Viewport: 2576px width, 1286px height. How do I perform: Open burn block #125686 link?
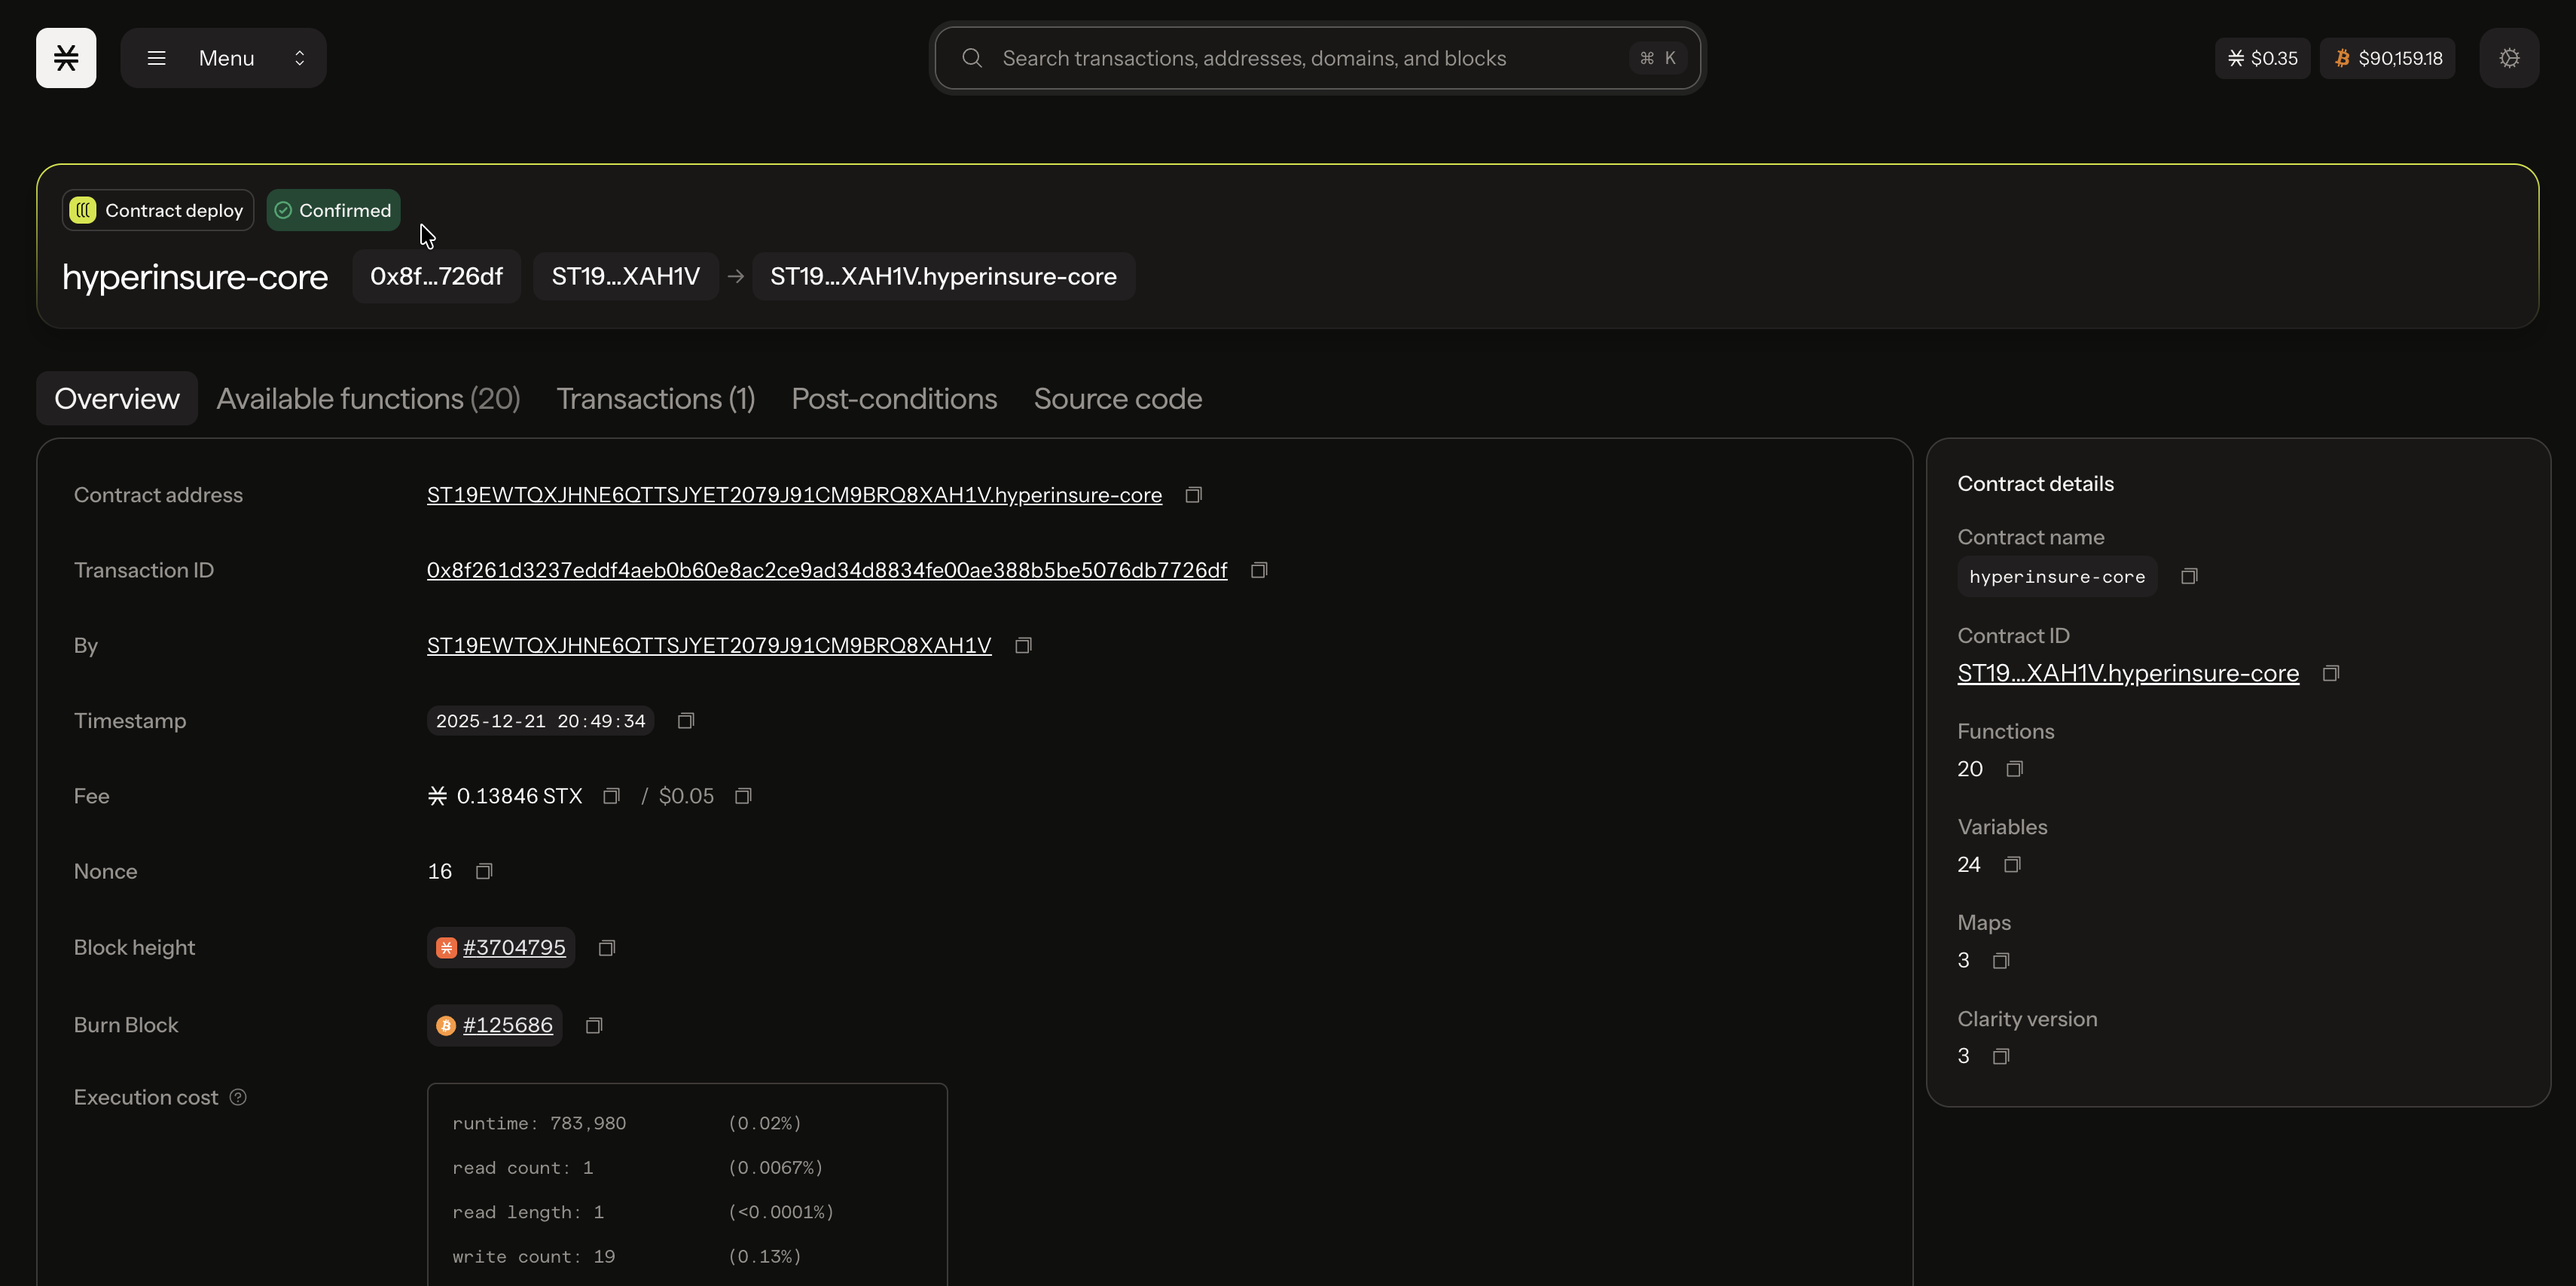pyautogui.click(x=507, y=1025)
